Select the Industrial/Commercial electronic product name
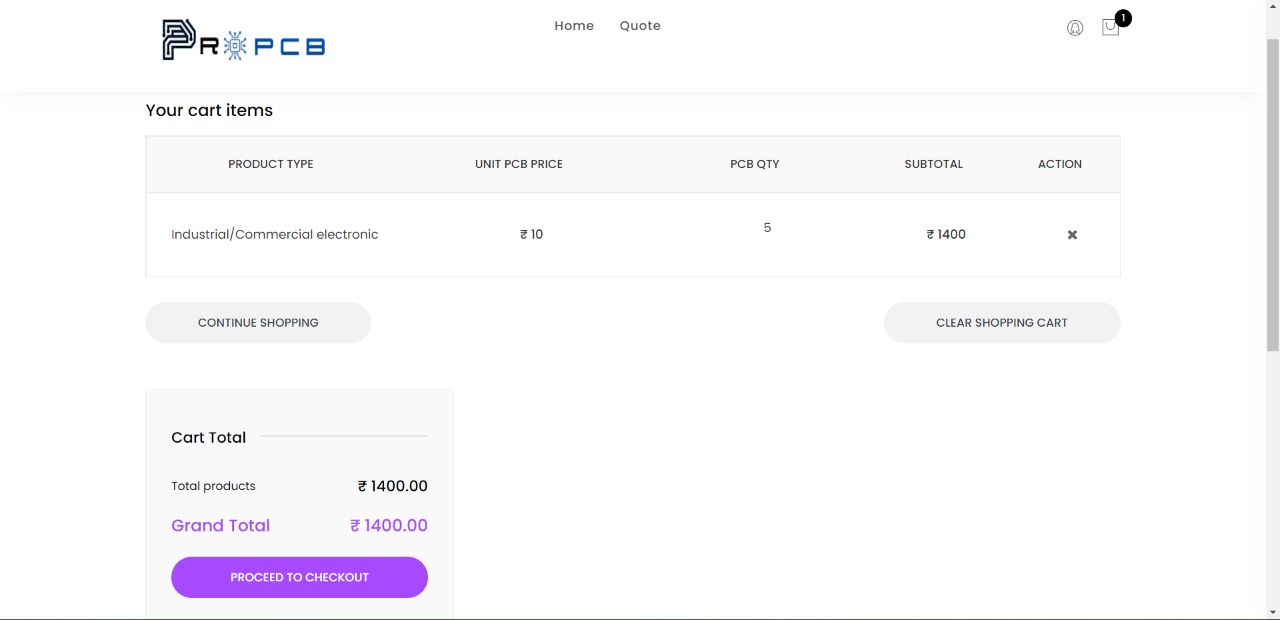The height and width of the screenshot is (620, 1280). coord(275,235)
